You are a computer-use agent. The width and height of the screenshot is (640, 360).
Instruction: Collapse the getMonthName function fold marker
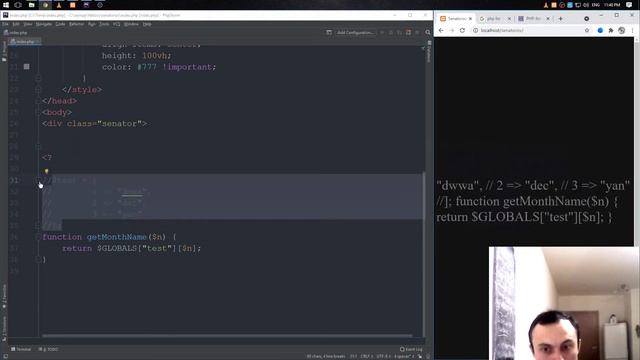click(38, 237)
